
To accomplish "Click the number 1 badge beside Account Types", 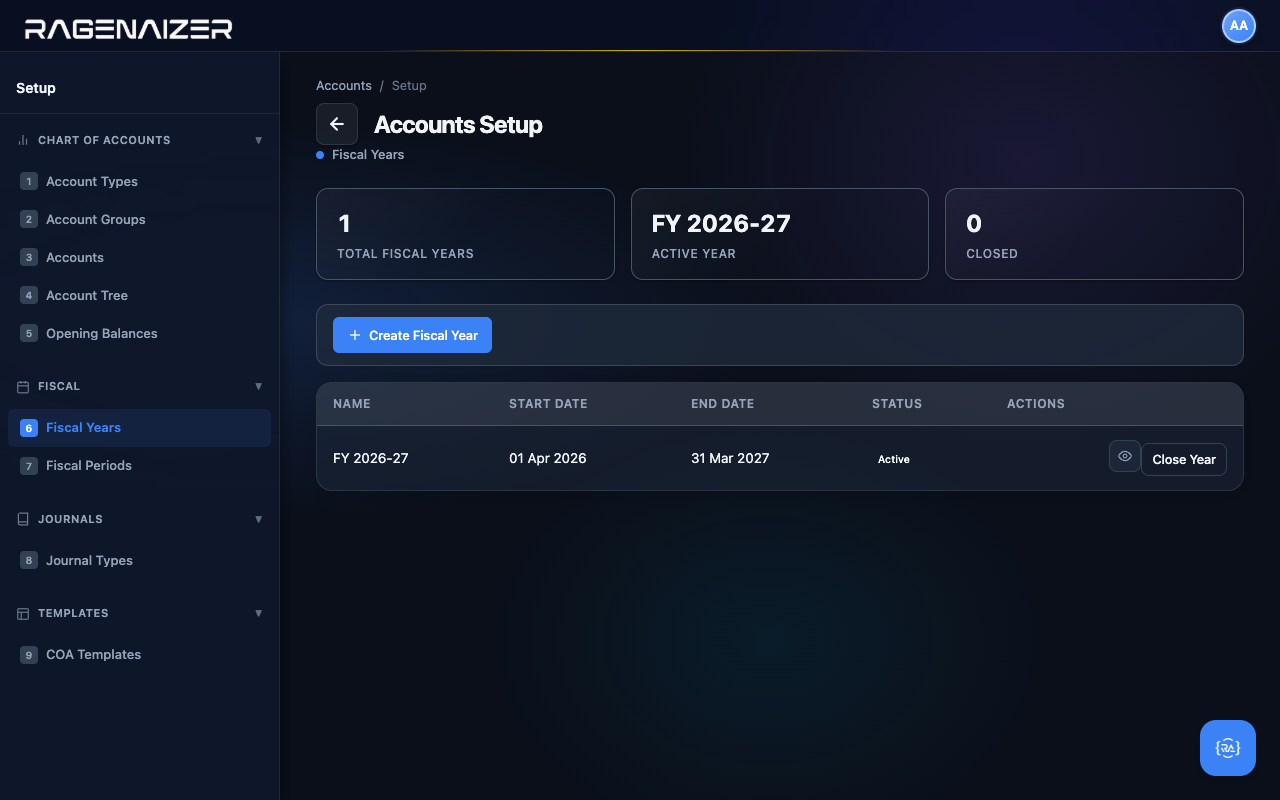I will (x=29, y=181).
